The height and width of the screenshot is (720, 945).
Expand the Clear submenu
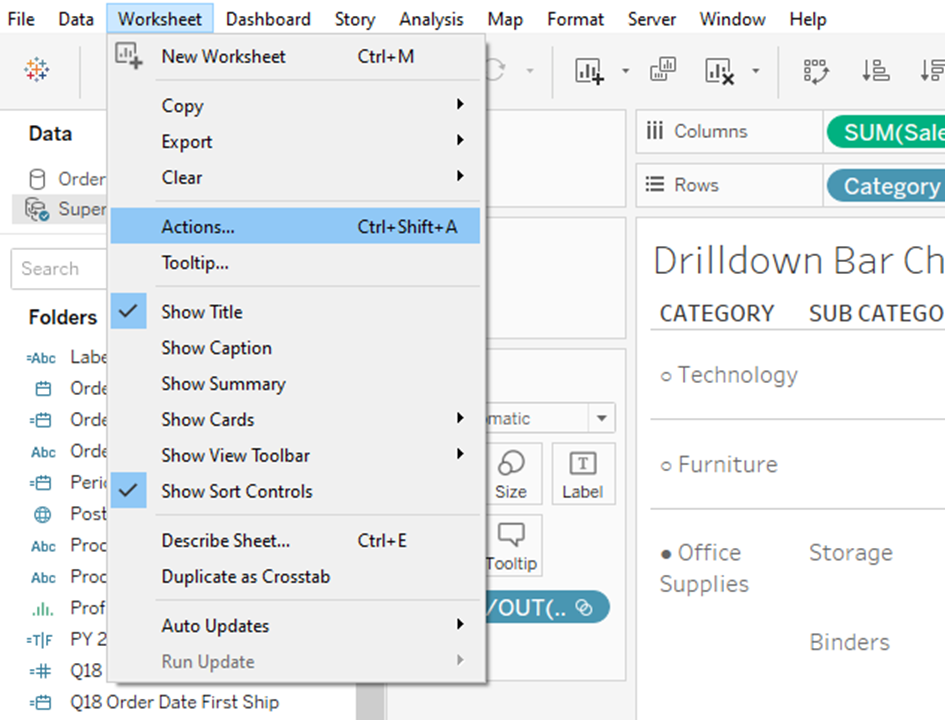pyautogui.click(x=295, y=177)
